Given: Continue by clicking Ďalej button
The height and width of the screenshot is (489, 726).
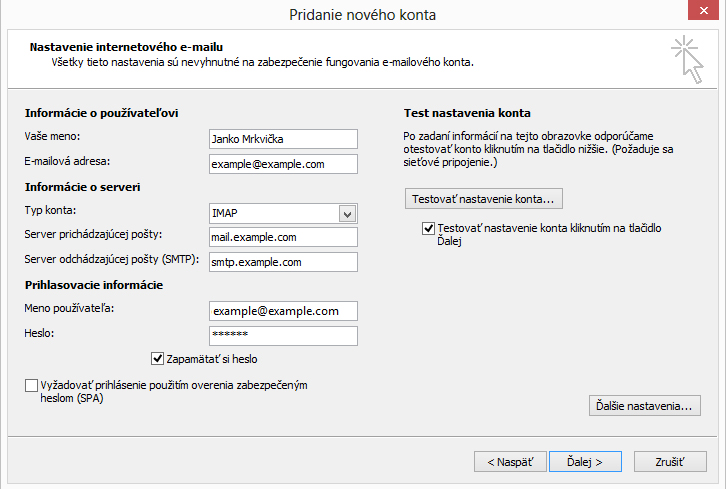Looking at the screenshot, I should point(584,462).
